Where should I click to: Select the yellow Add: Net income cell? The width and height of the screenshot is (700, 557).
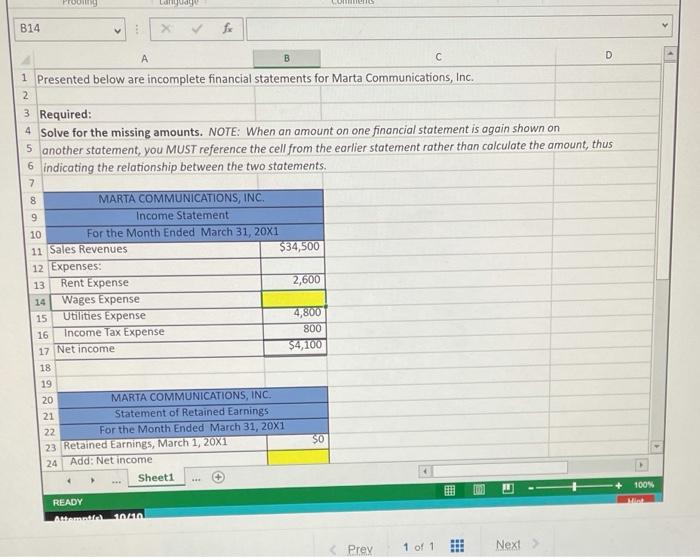(x=298, y=457)
